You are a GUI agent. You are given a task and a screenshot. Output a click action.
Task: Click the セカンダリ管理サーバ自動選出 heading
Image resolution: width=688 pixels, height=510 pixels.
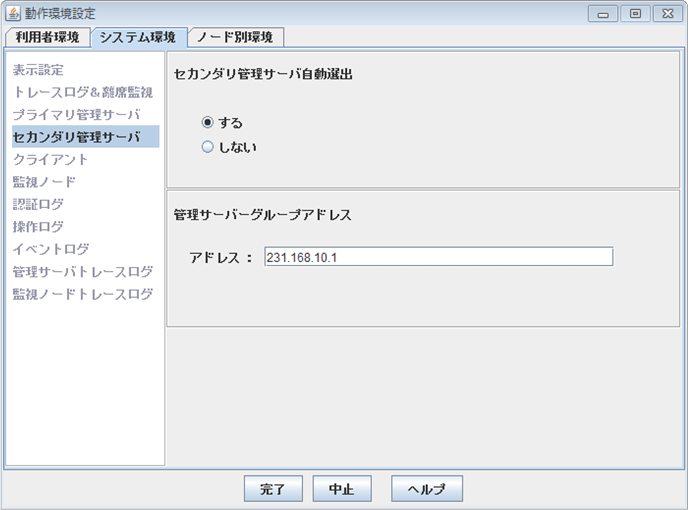263,74
